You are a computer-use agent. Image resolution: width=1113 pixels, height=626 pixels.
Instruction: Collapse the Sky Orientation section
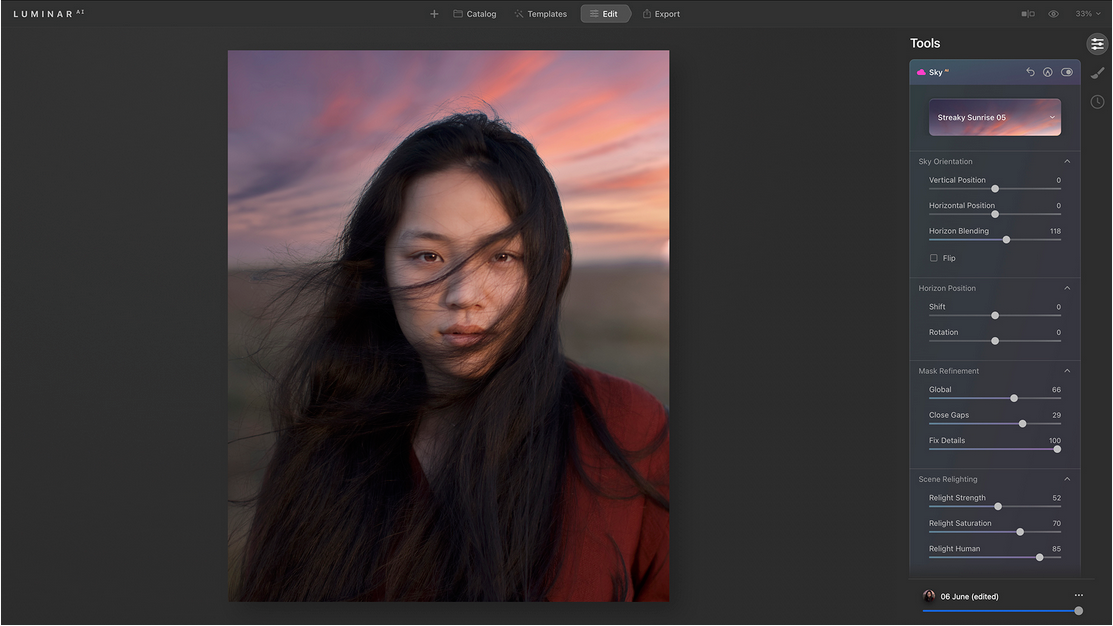[x=1067, y=161]
